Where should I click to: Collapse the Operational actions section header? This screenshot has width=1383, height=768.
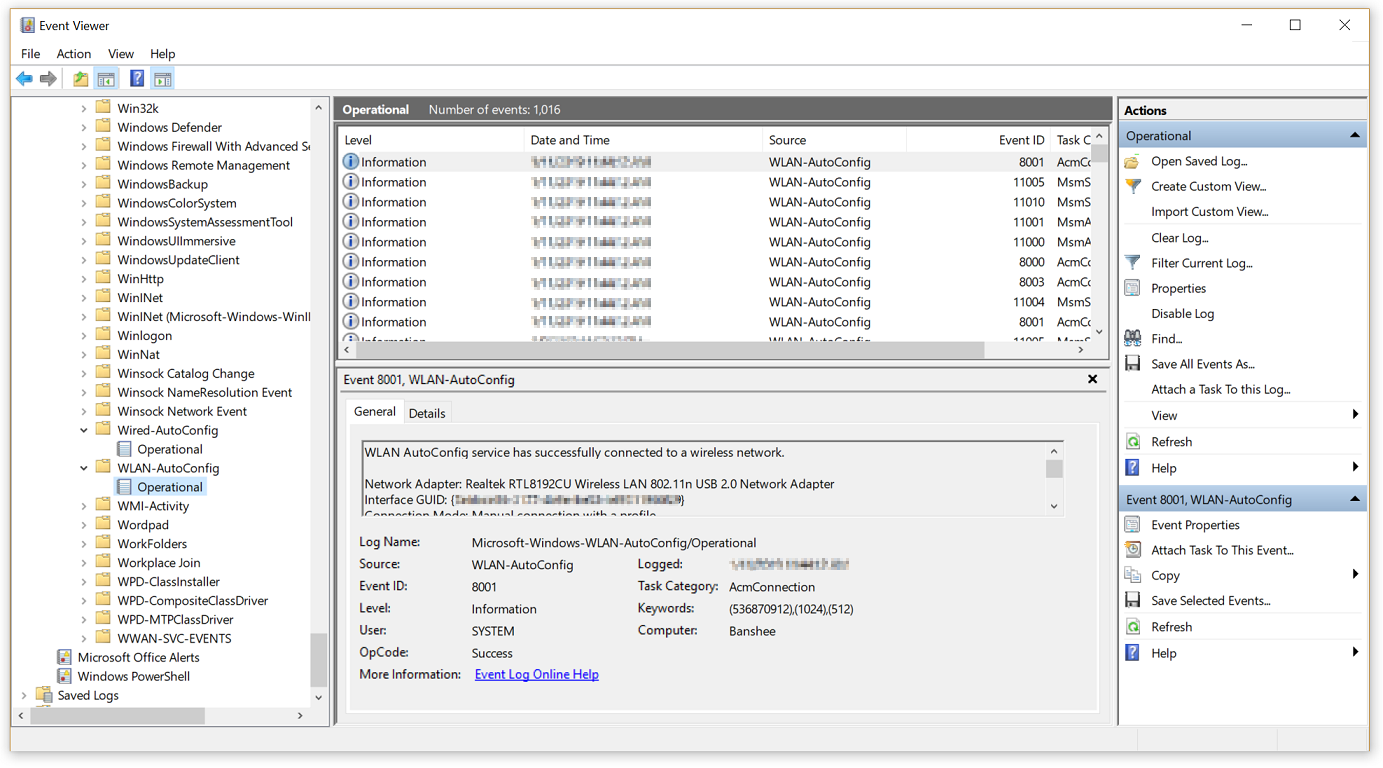pyautogui.click(x=1355, y=133)
